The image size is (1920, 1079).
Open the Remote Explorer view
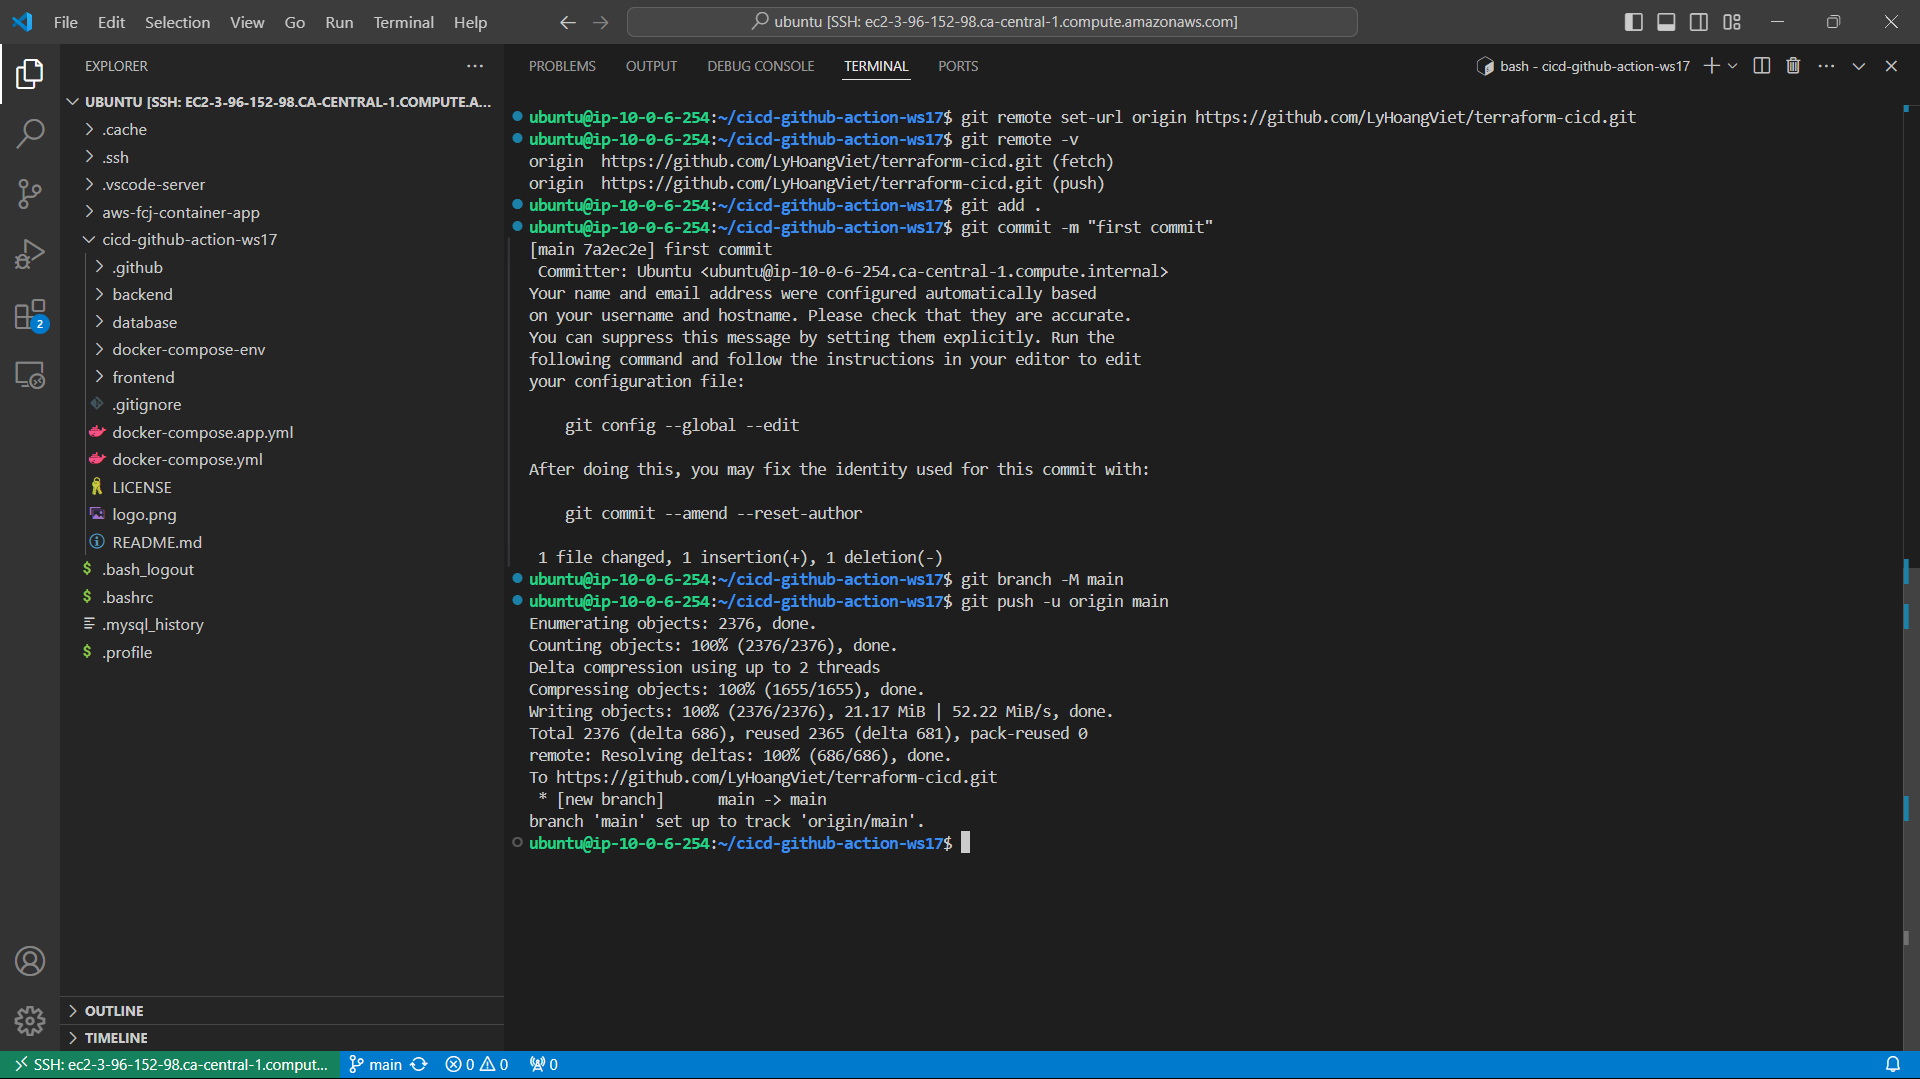(x=30, y=375)
